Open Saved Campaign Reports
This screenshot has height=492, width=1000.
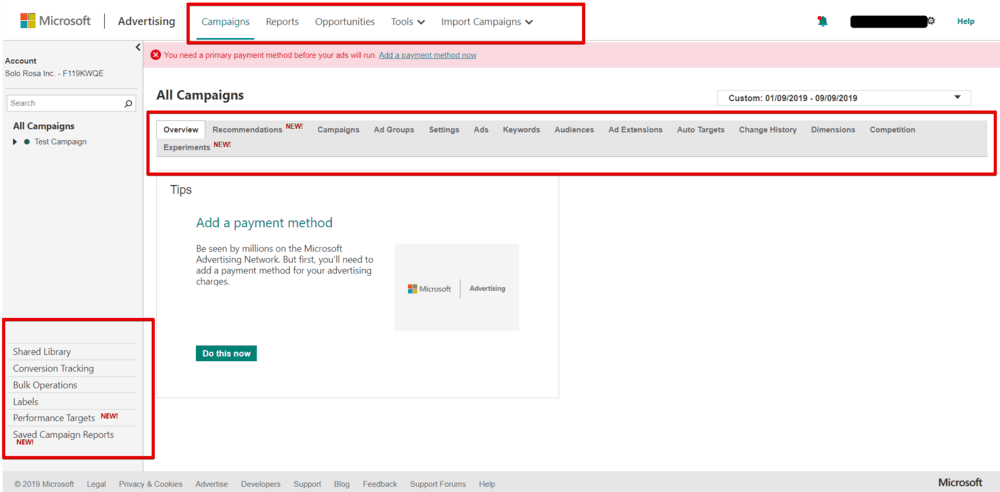[63, 435]
